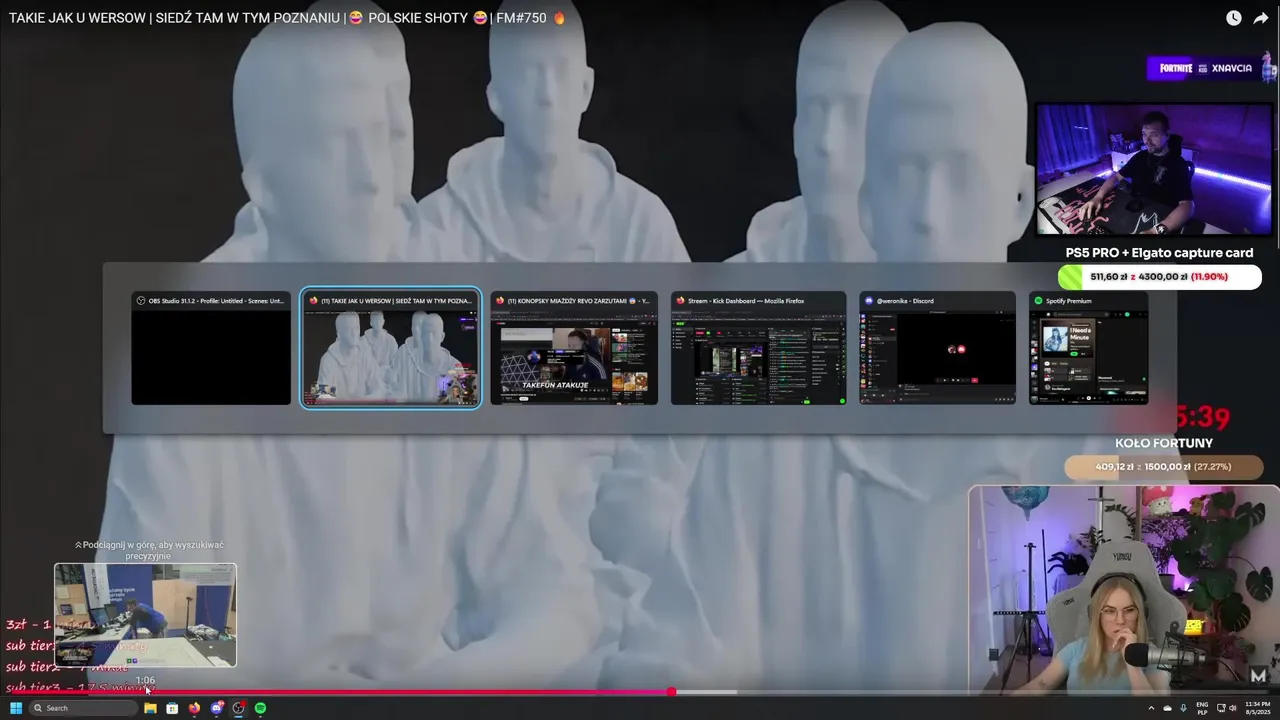Image resolution: width=1280 pixels, height=720 pixels.
Task: Click the top streamer webcam overlay
Action: tap(1155, 169)
